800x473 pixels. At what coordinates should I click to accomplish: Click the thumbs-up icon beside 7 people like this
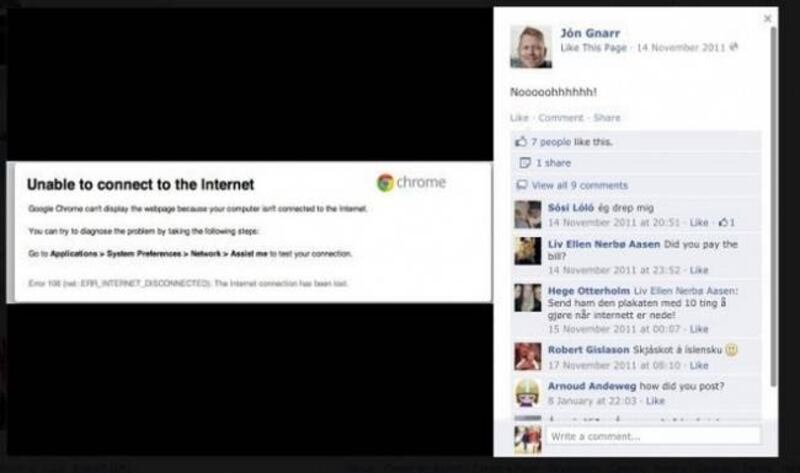(x=521, y=141)
